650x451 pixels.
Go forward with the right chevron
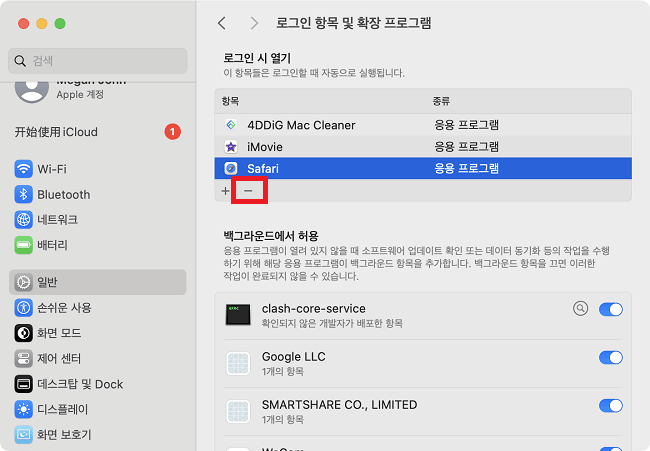254,23
